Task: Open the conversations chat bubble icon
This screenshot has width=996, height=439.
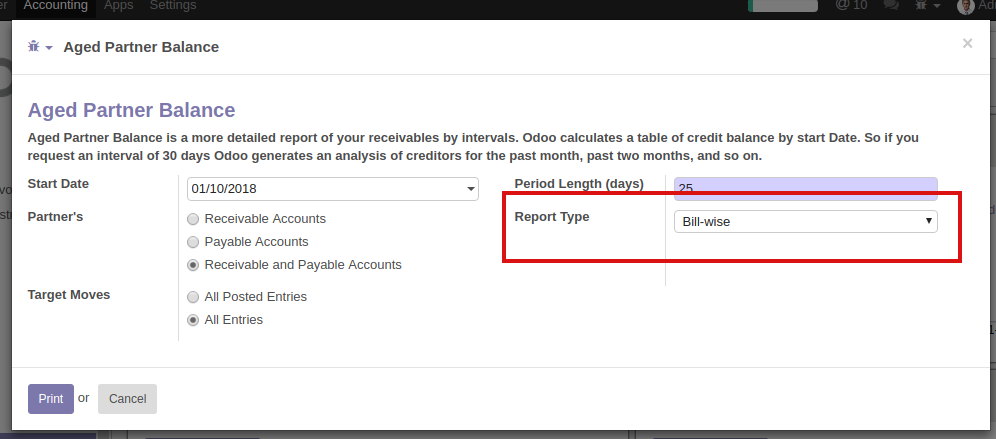Action: coord(891,6)
